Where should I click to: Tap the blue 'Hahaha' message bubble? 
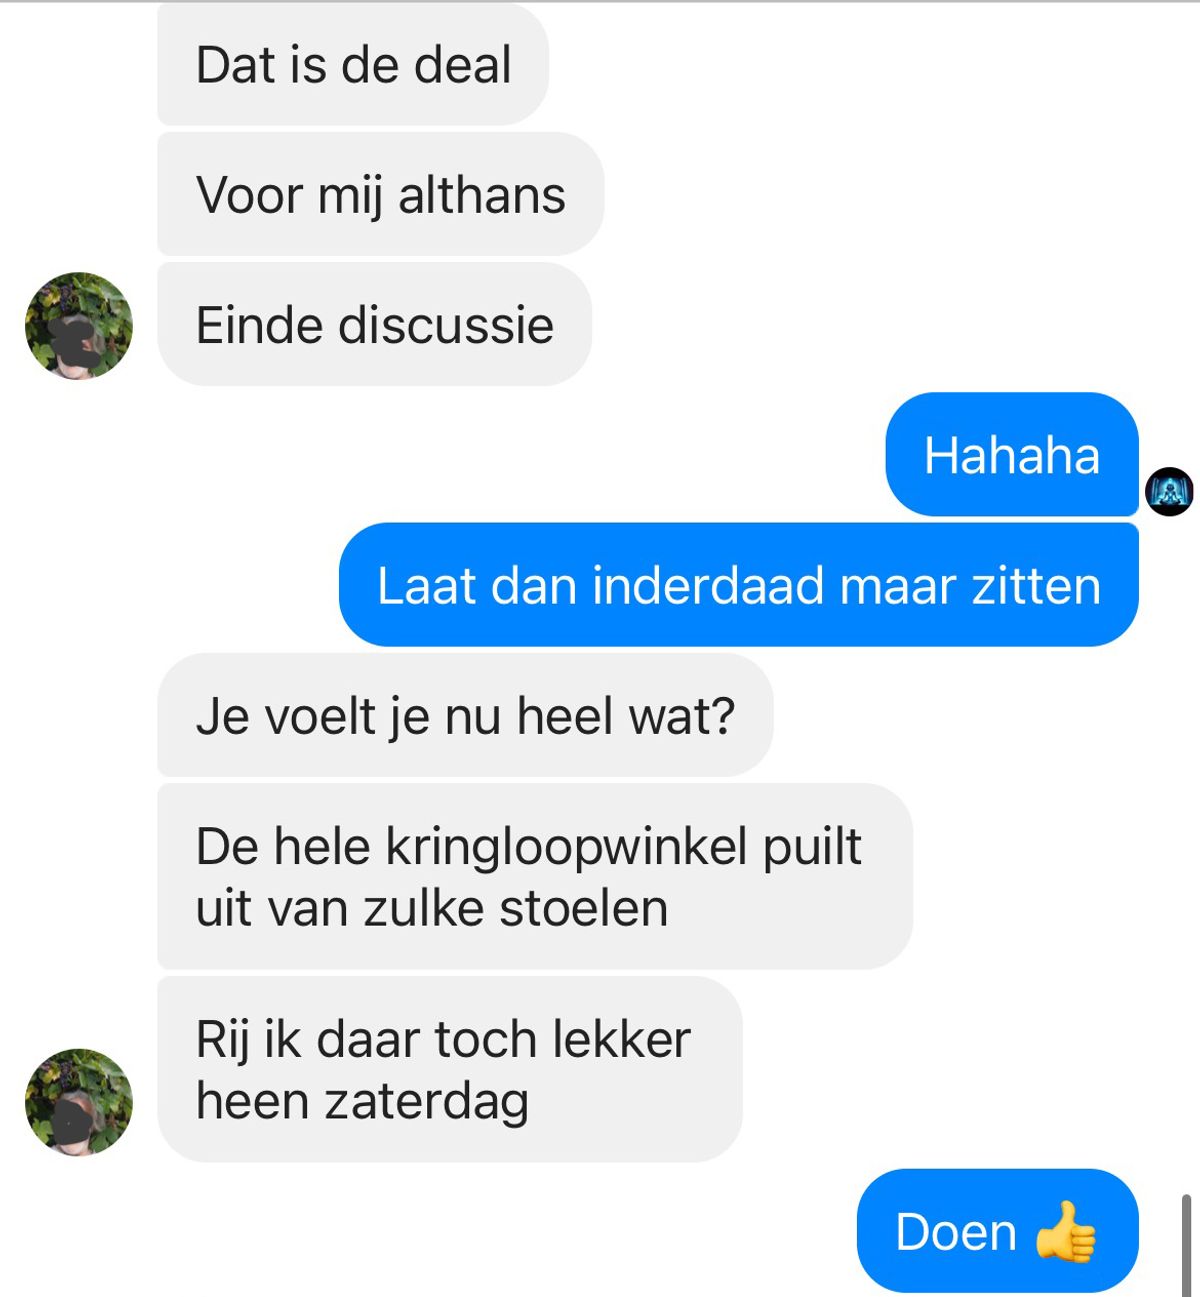[x=1012, y=455]
